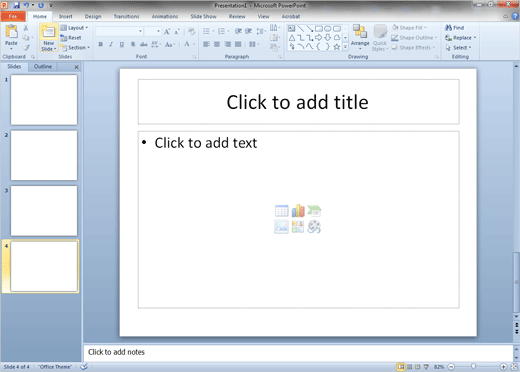Open the Change Case dropdown
The height and width of the screenshot is (372, 520).
[x=170, y=44]
